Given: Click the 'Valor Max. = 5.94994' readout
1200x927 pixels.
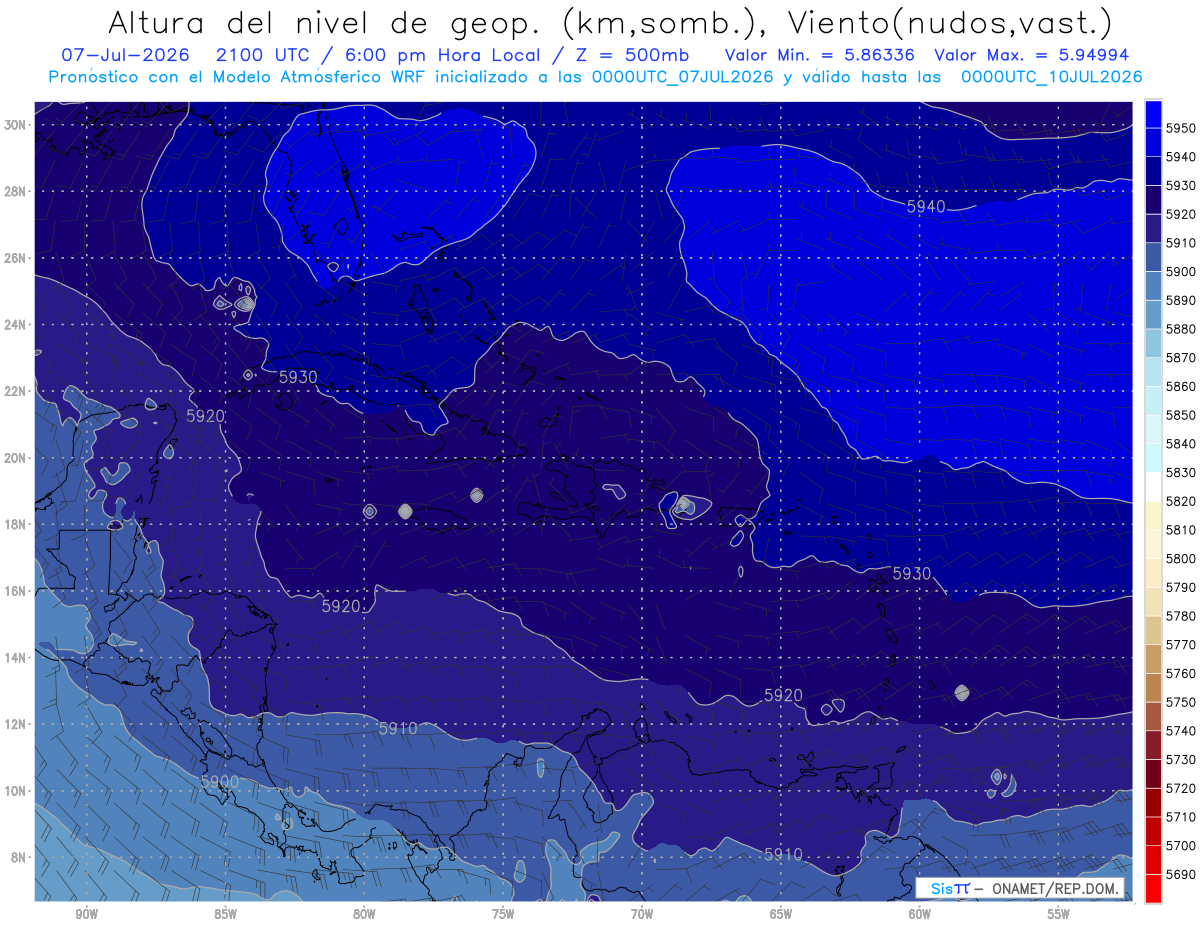Looking at the screenshot, I should pos(1032,55).
